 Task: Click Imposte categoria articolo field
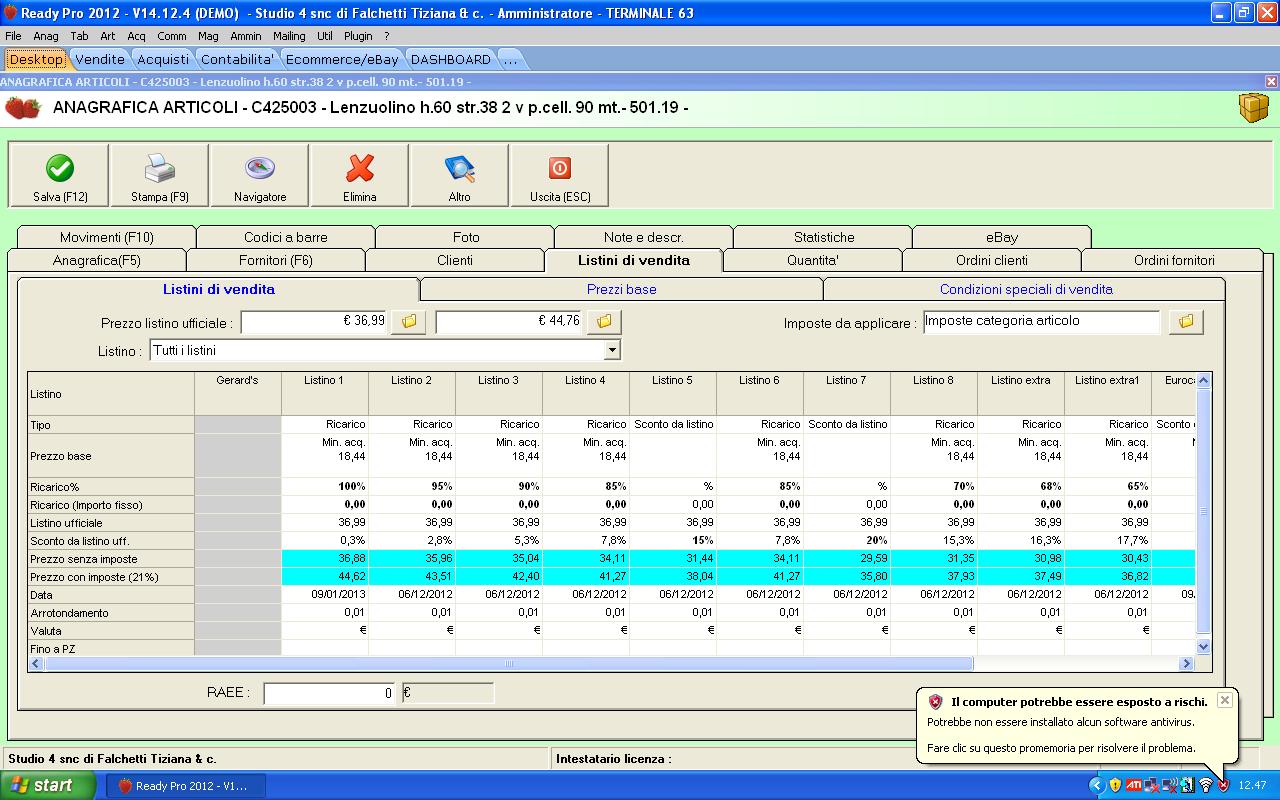1041,322
